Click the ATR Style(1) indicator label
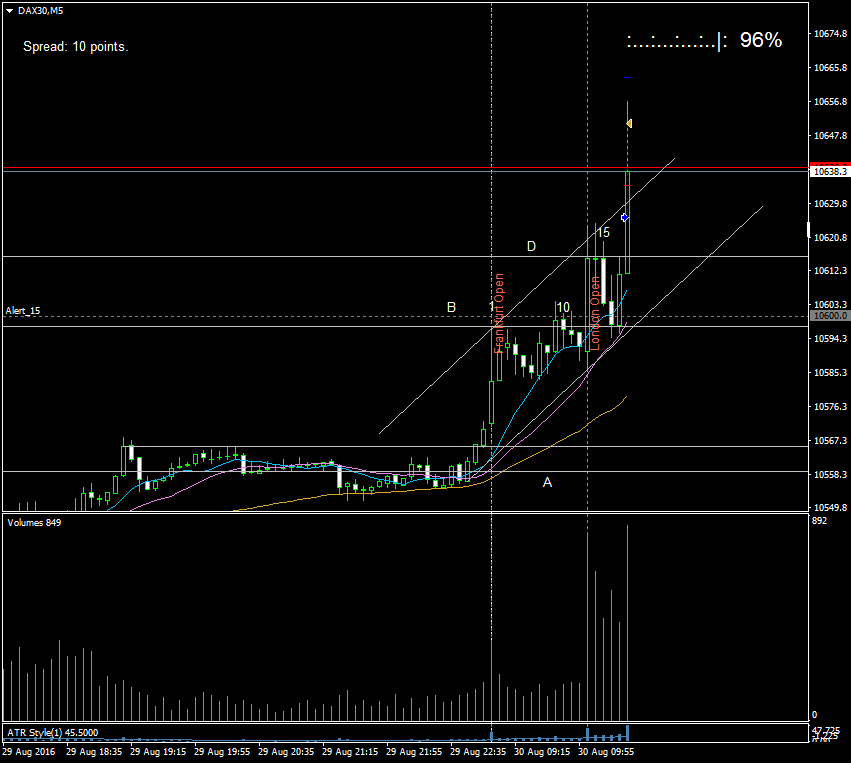Viewport: 851px width, 763px height. [x=44, y=732]
